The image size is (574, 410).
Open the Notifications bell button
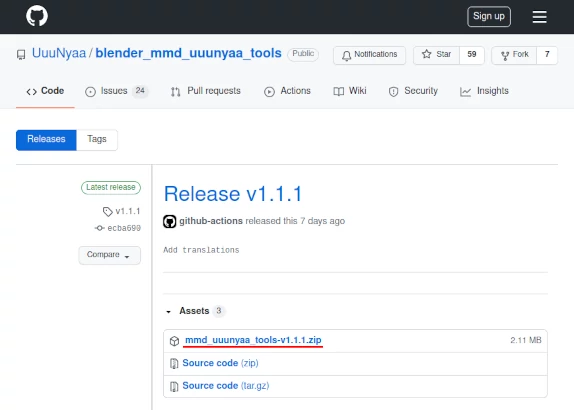coord(369,55)
